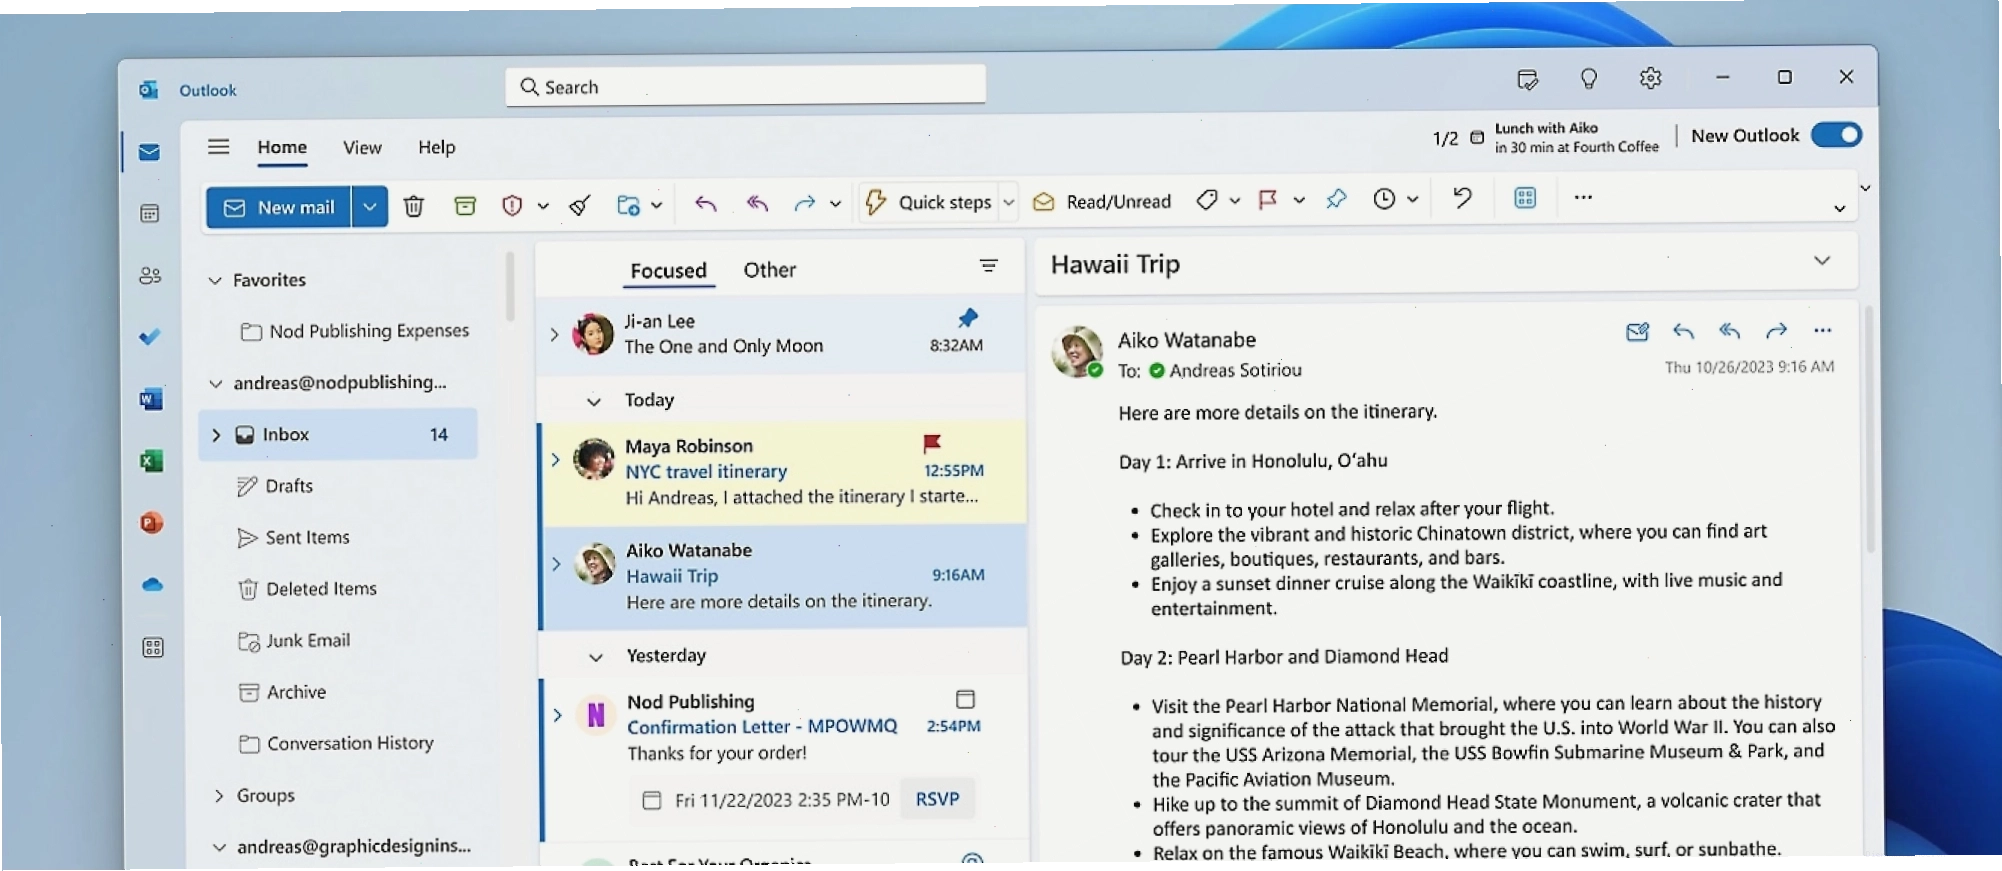This screenshot has width=2002, height=871.
Task: Toggle the pin on Ji-an Lee message
Action: click(x=968, y=318)
